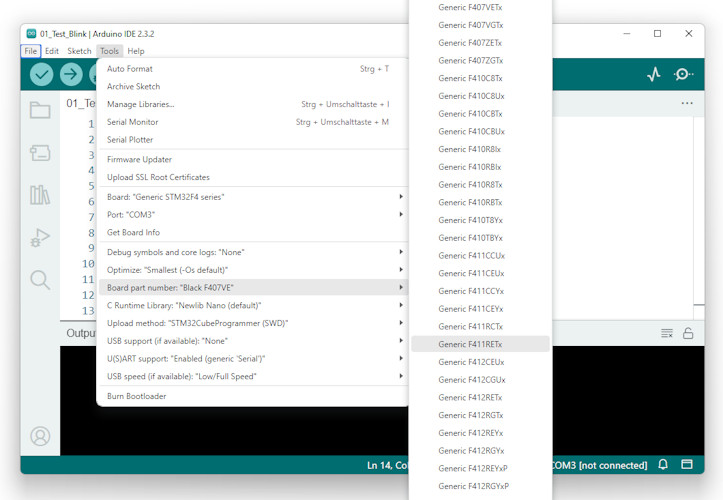The width and height of the screenshot is (723, 500).
Task: Select Generic F410CBUx part number
Action: (x=480, y=131)
